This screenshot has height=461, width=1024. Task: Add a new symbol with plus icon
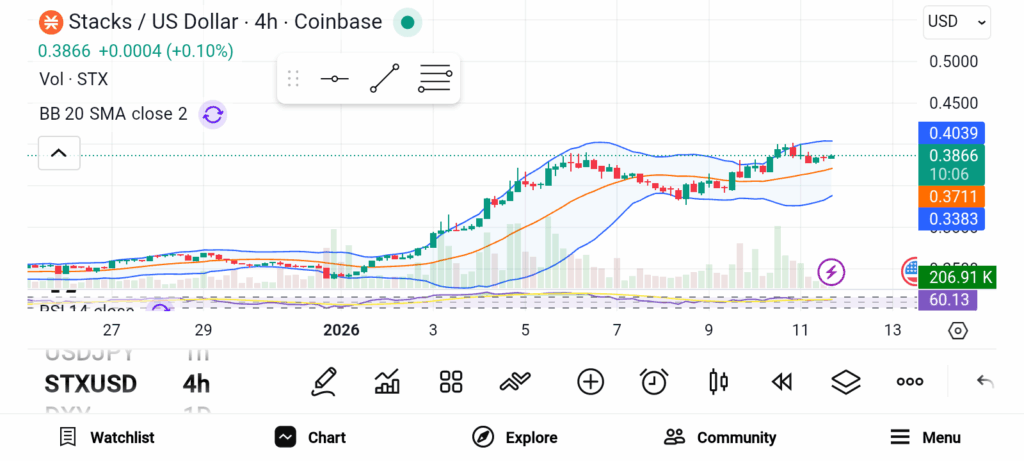590,381
